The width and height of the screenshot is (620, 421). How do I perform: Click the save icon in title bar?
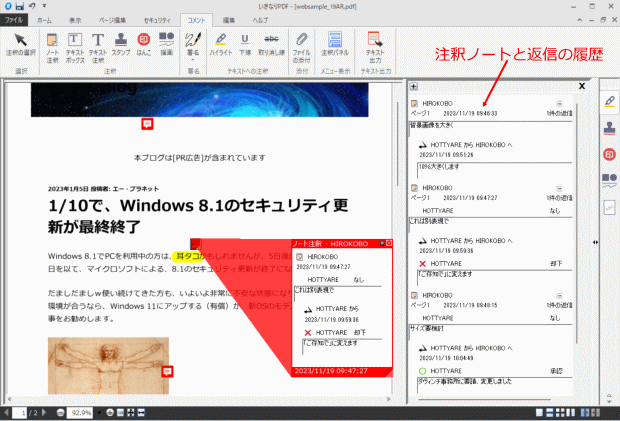coord(20,6)
